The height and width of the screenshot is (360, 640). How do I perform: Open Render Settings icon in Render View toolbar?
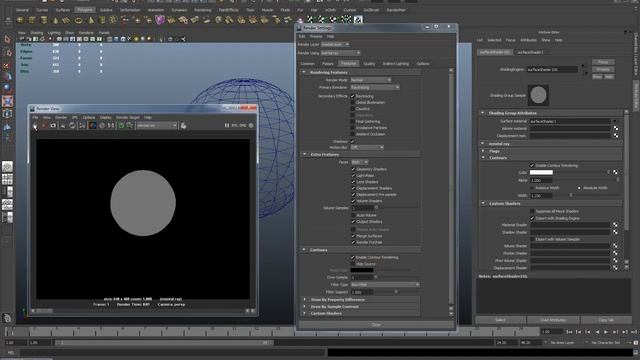click(x=82, y=126)
